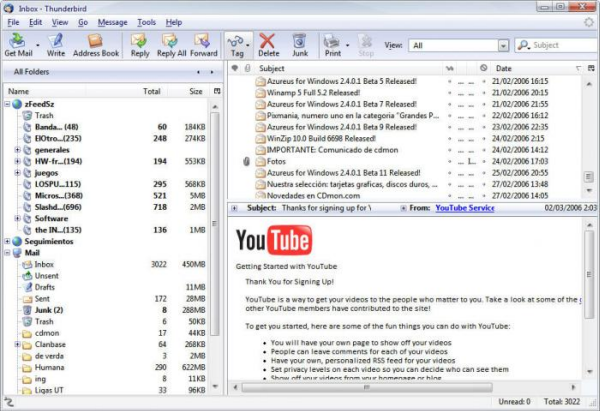The image size is (600, 411).
Task: Click the Subject search field
Action: [560, 45]
